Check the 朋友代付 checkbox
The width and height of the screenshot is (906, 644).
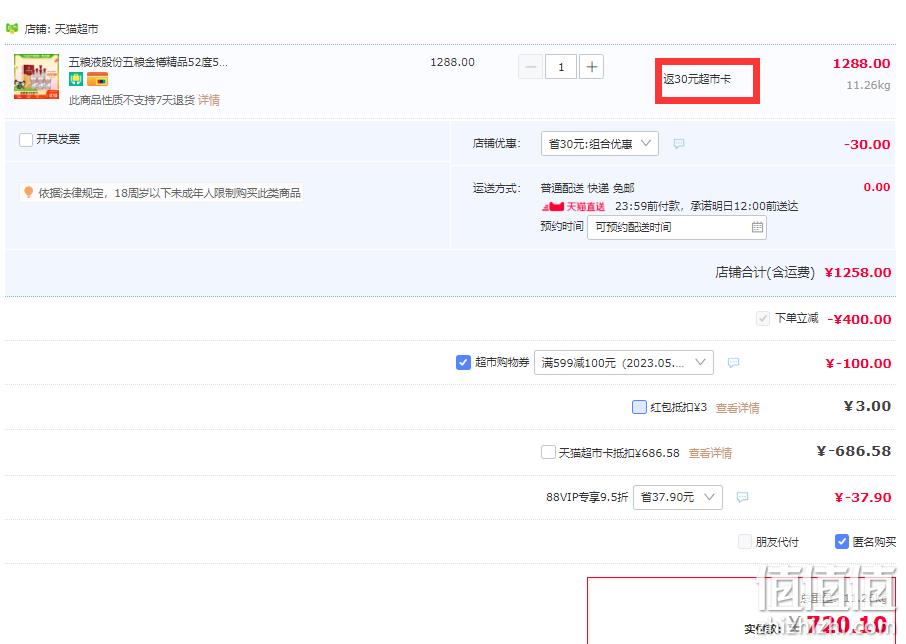[745, 542]
